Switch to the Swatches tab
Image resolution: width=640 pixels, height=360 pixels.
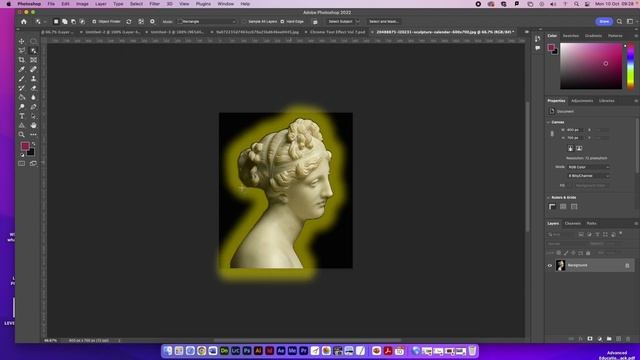point(571,36)
